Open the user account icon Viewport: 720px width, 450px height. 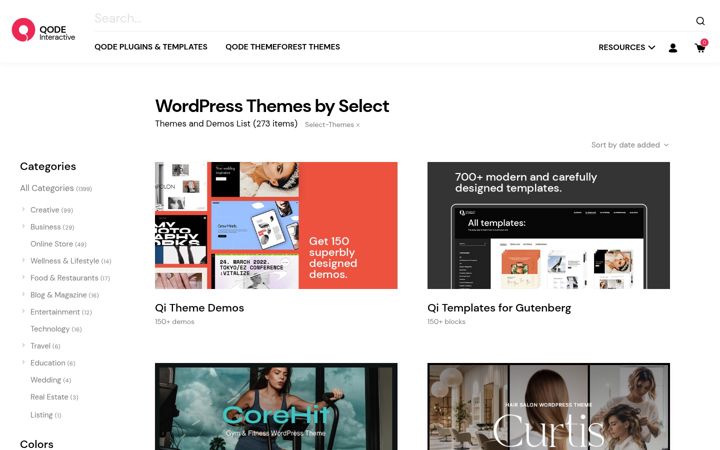[673, 47]
